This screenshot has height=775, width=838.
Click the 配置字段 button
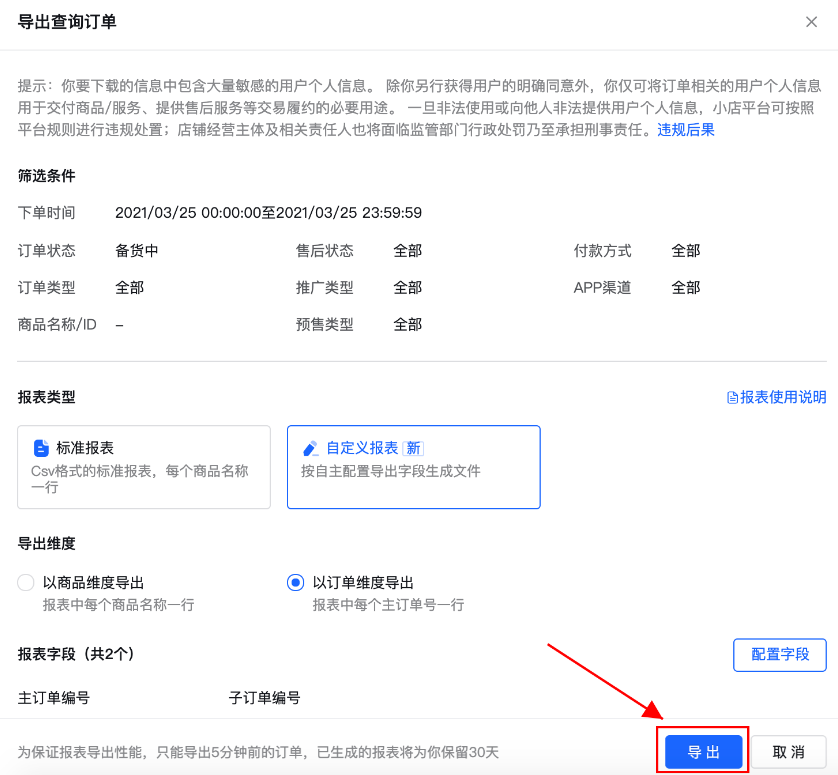780,655
